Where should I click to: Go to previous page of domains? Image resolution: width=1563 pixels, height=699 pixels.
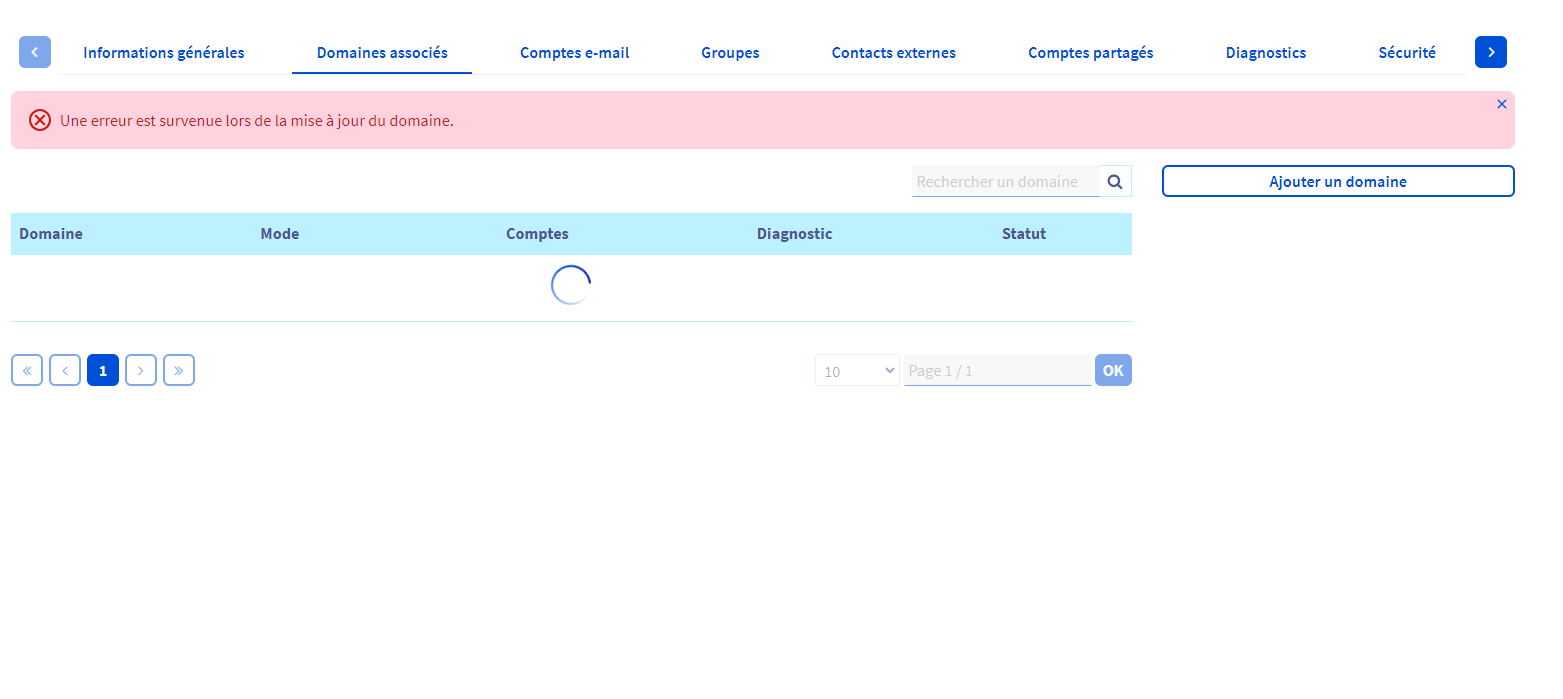65,371
